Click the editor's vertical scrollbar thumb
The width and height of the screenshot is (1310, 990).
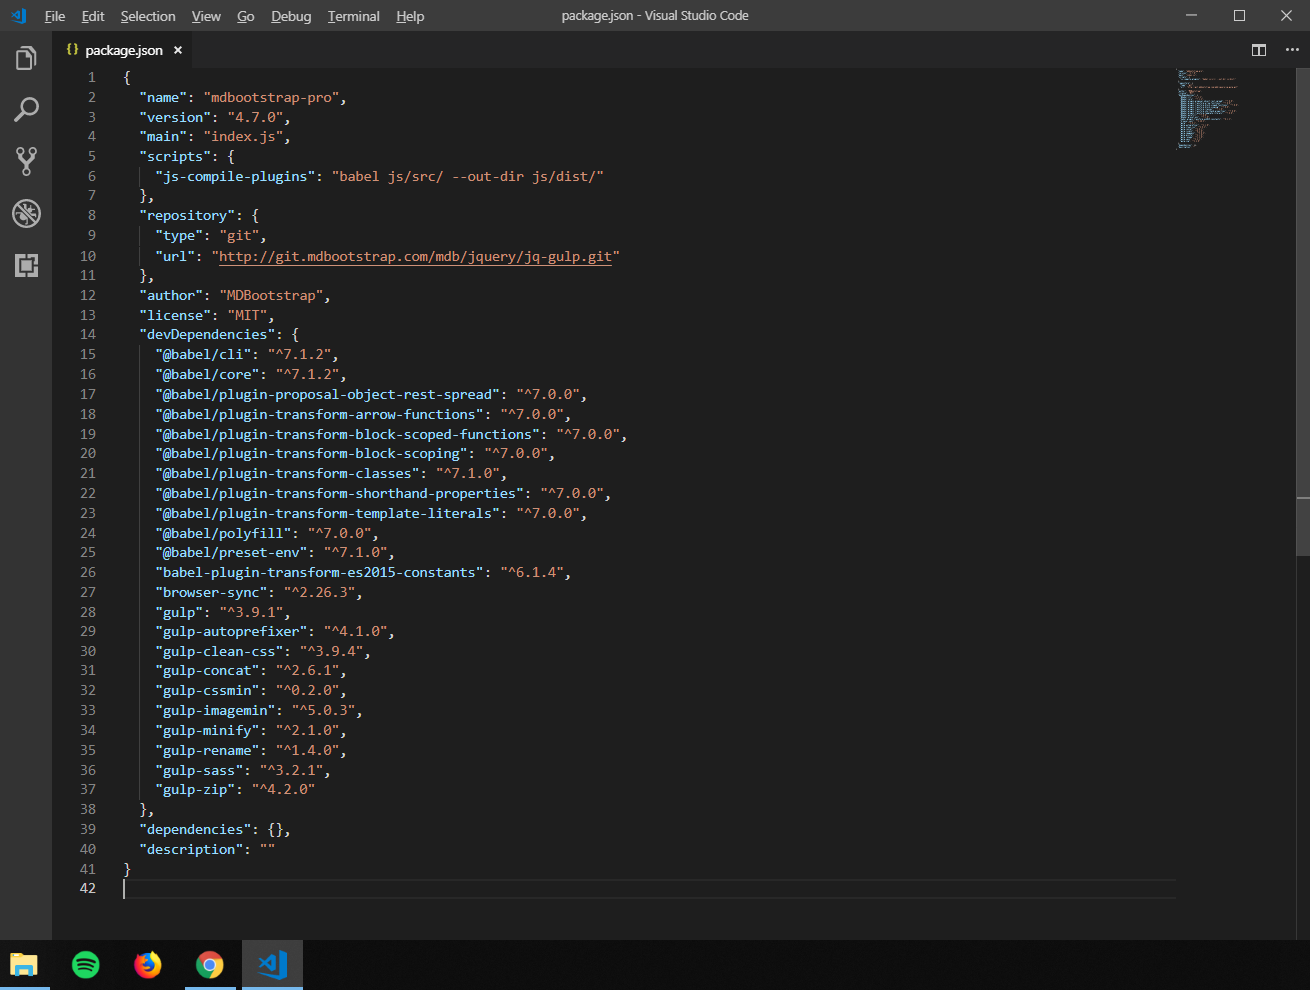[x=1303, y=310]
